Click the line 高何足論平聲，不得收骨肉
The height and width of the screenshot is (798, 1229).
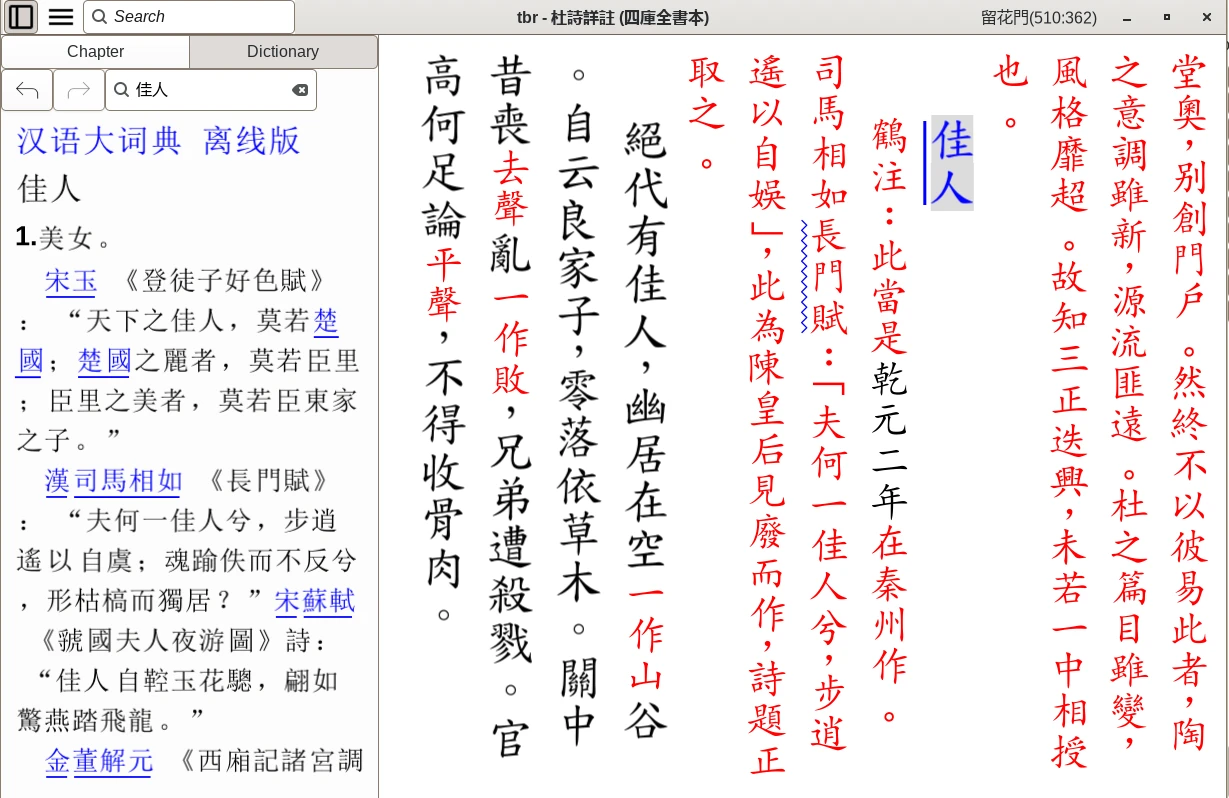coord(445,339)
